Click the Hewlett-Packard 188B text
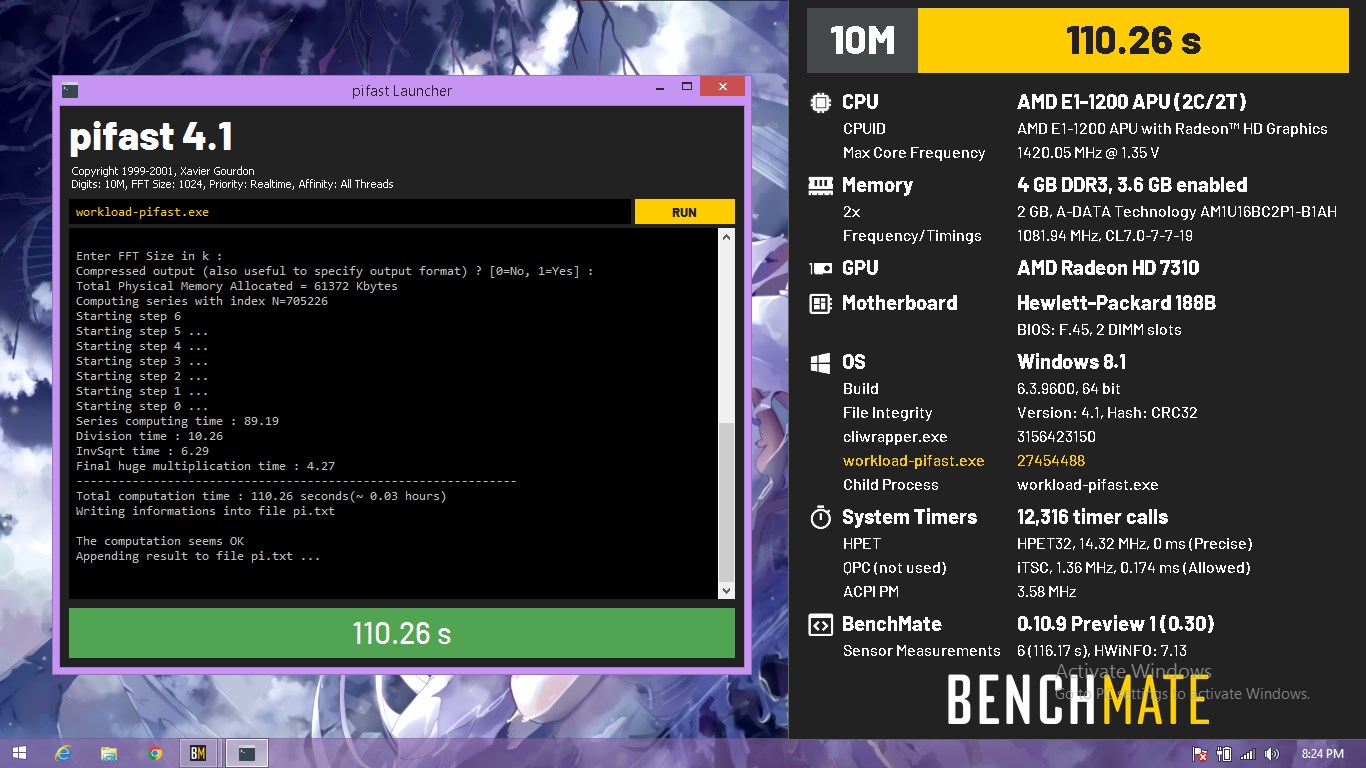This screenshot has height=768, width=1366. pos(1116,303)
